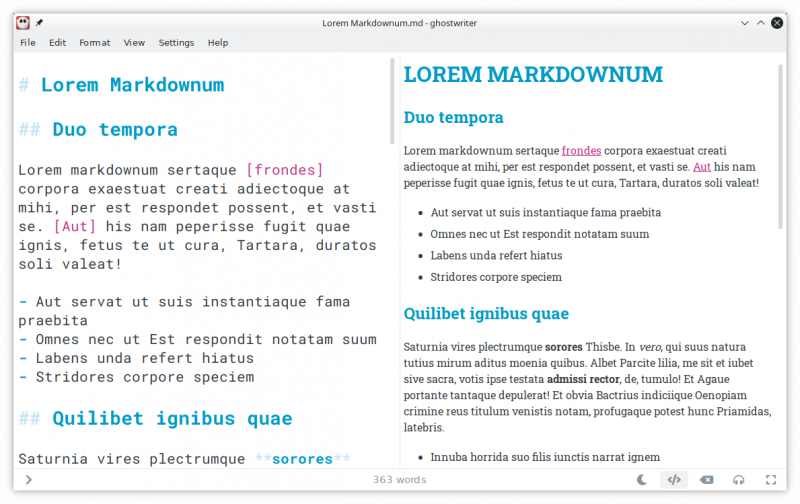
Task: Open the File menu
Action: point(28,43)
